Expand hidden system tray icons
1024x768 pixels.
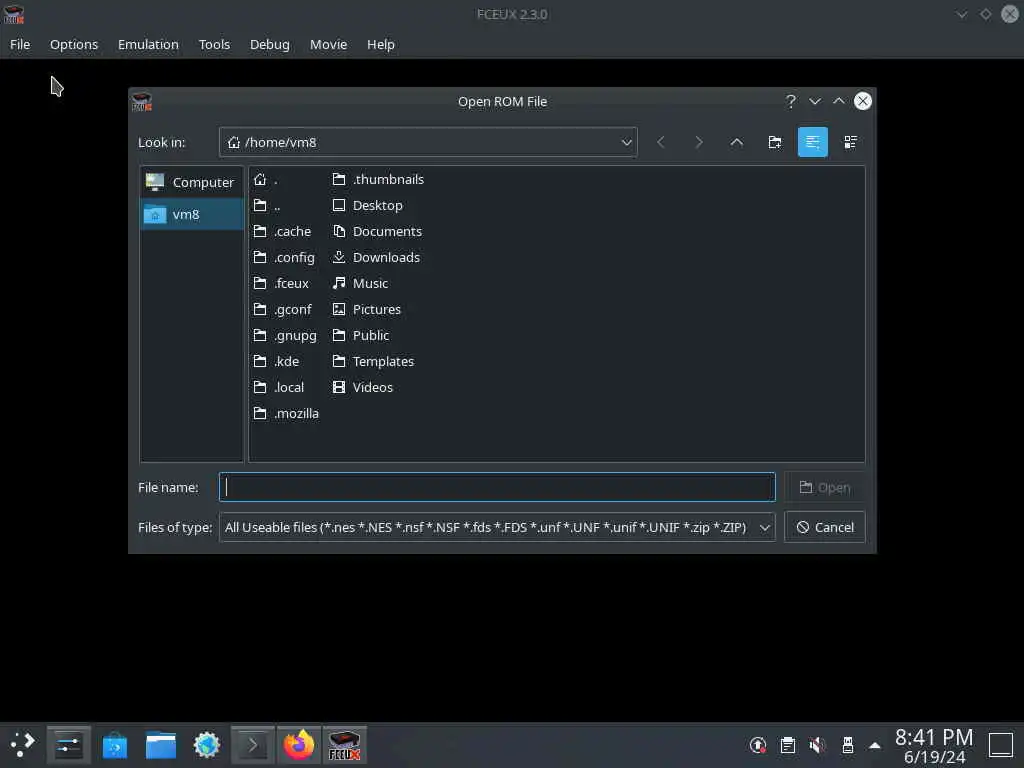[874, 745]
